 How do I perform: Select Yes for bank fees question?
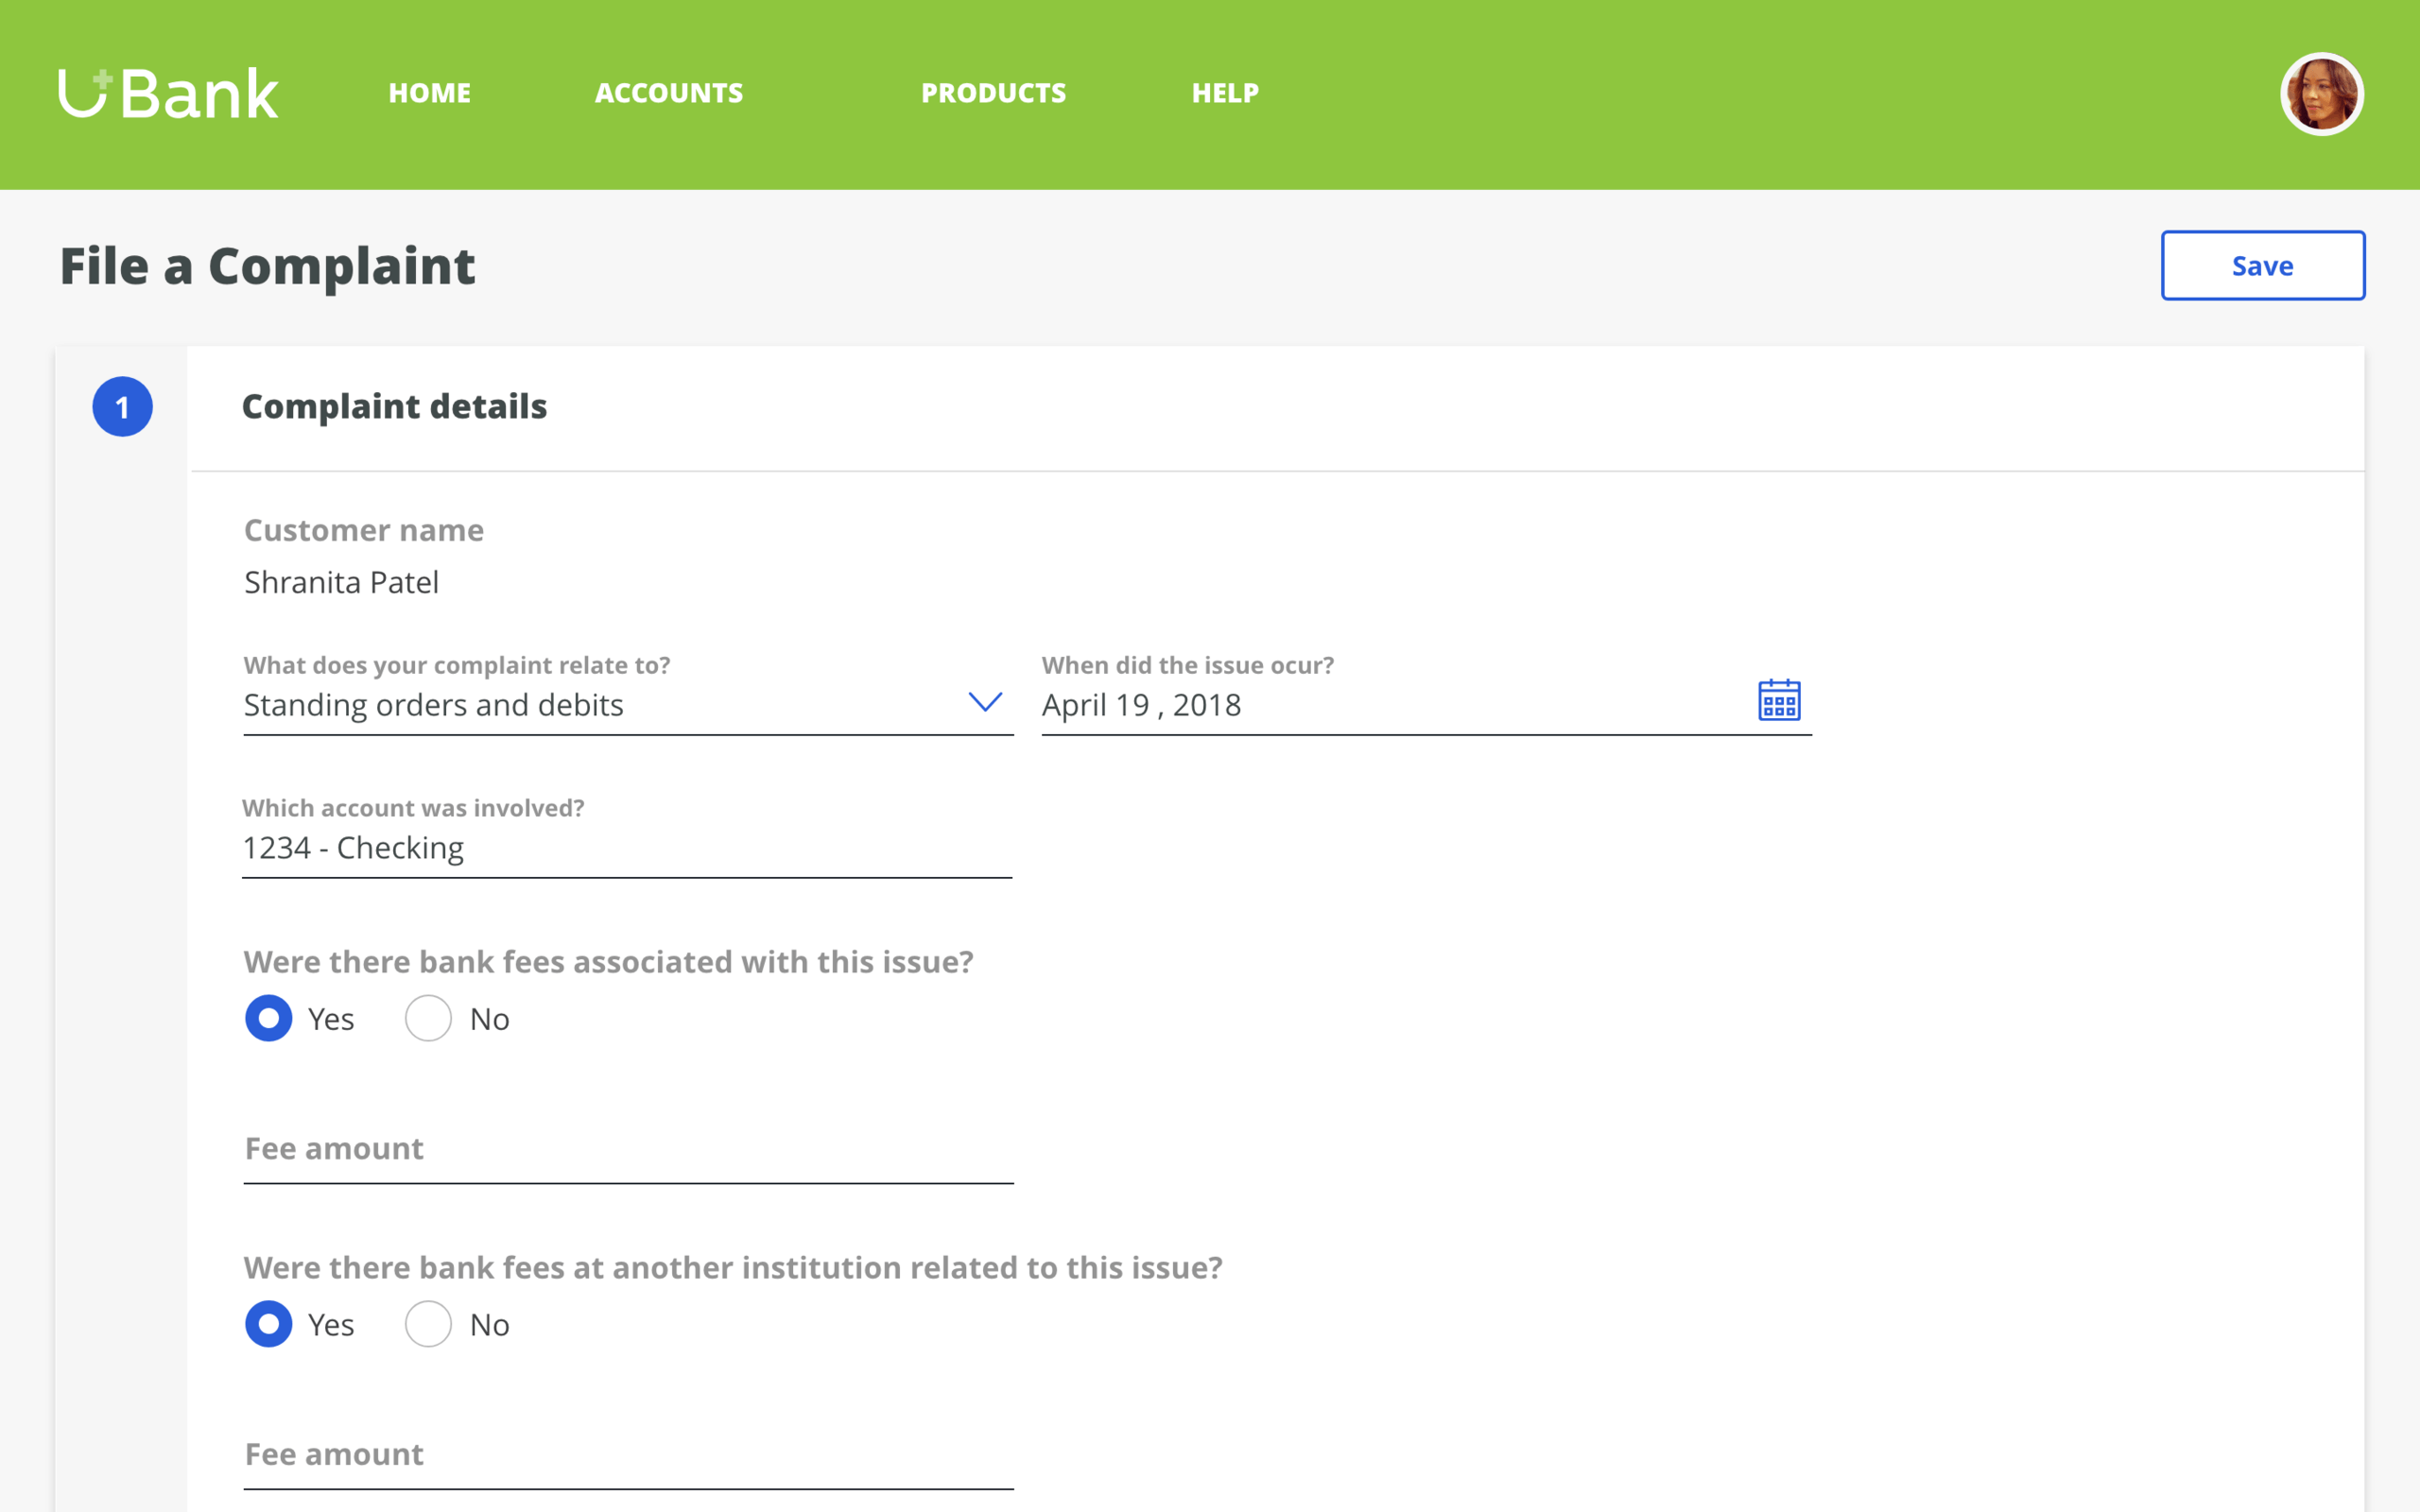click(269, 1018)
